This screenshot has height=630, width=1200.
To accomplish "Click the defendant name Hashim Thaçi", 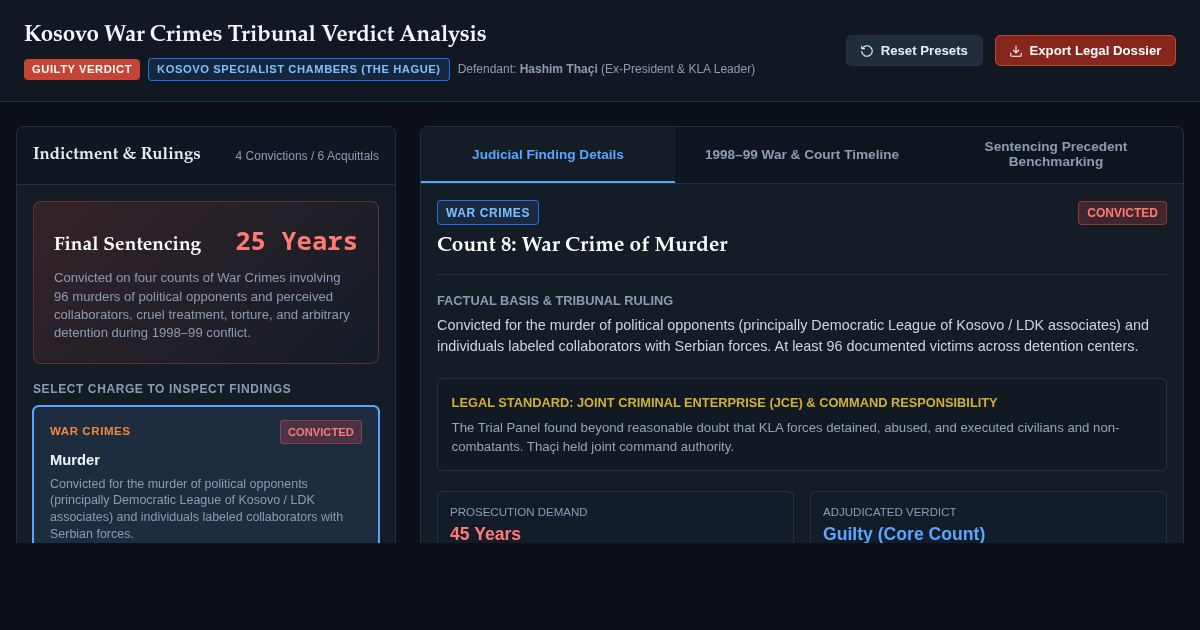I will 558,69.
